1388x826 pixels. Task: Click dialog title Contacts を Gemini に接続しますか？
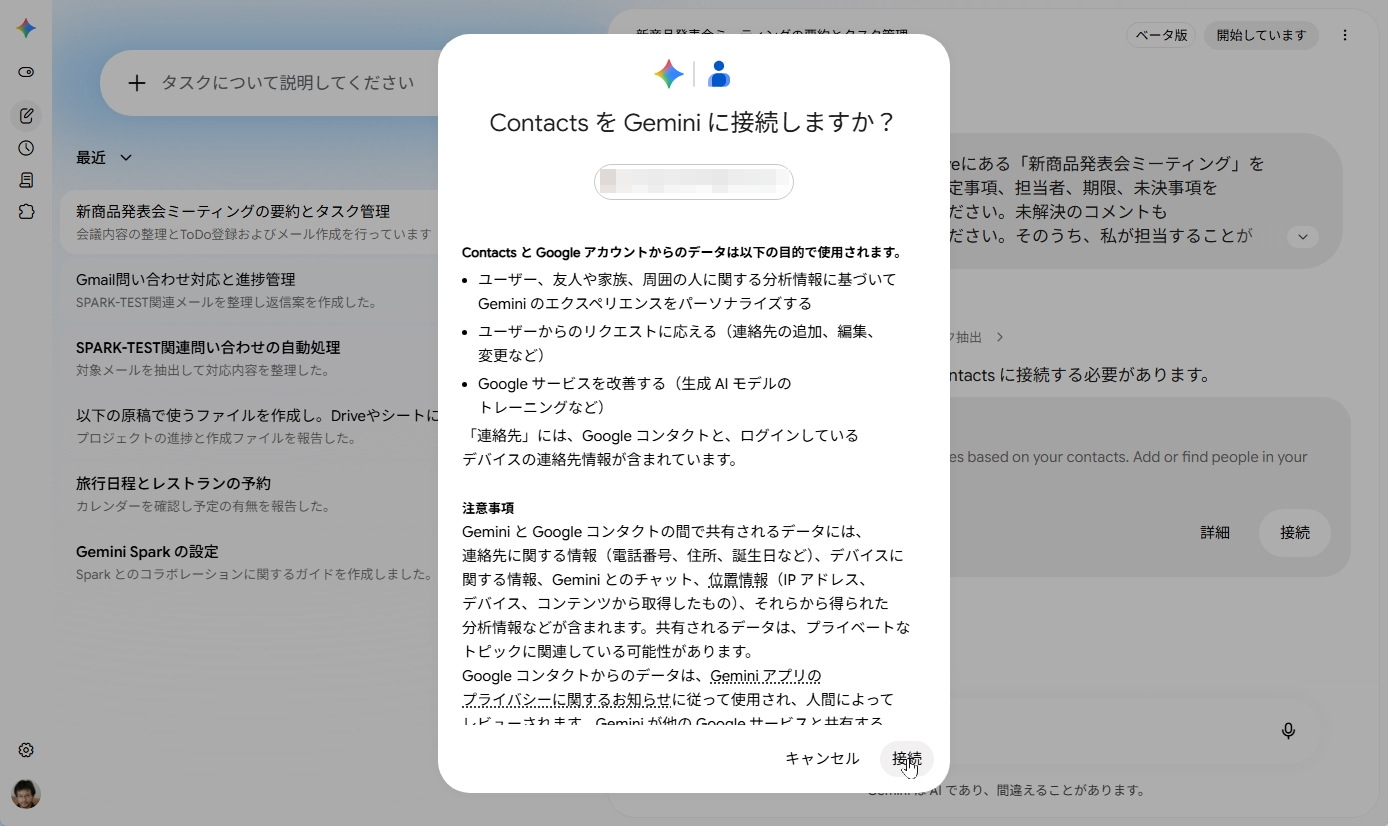(x=693, y=123)
